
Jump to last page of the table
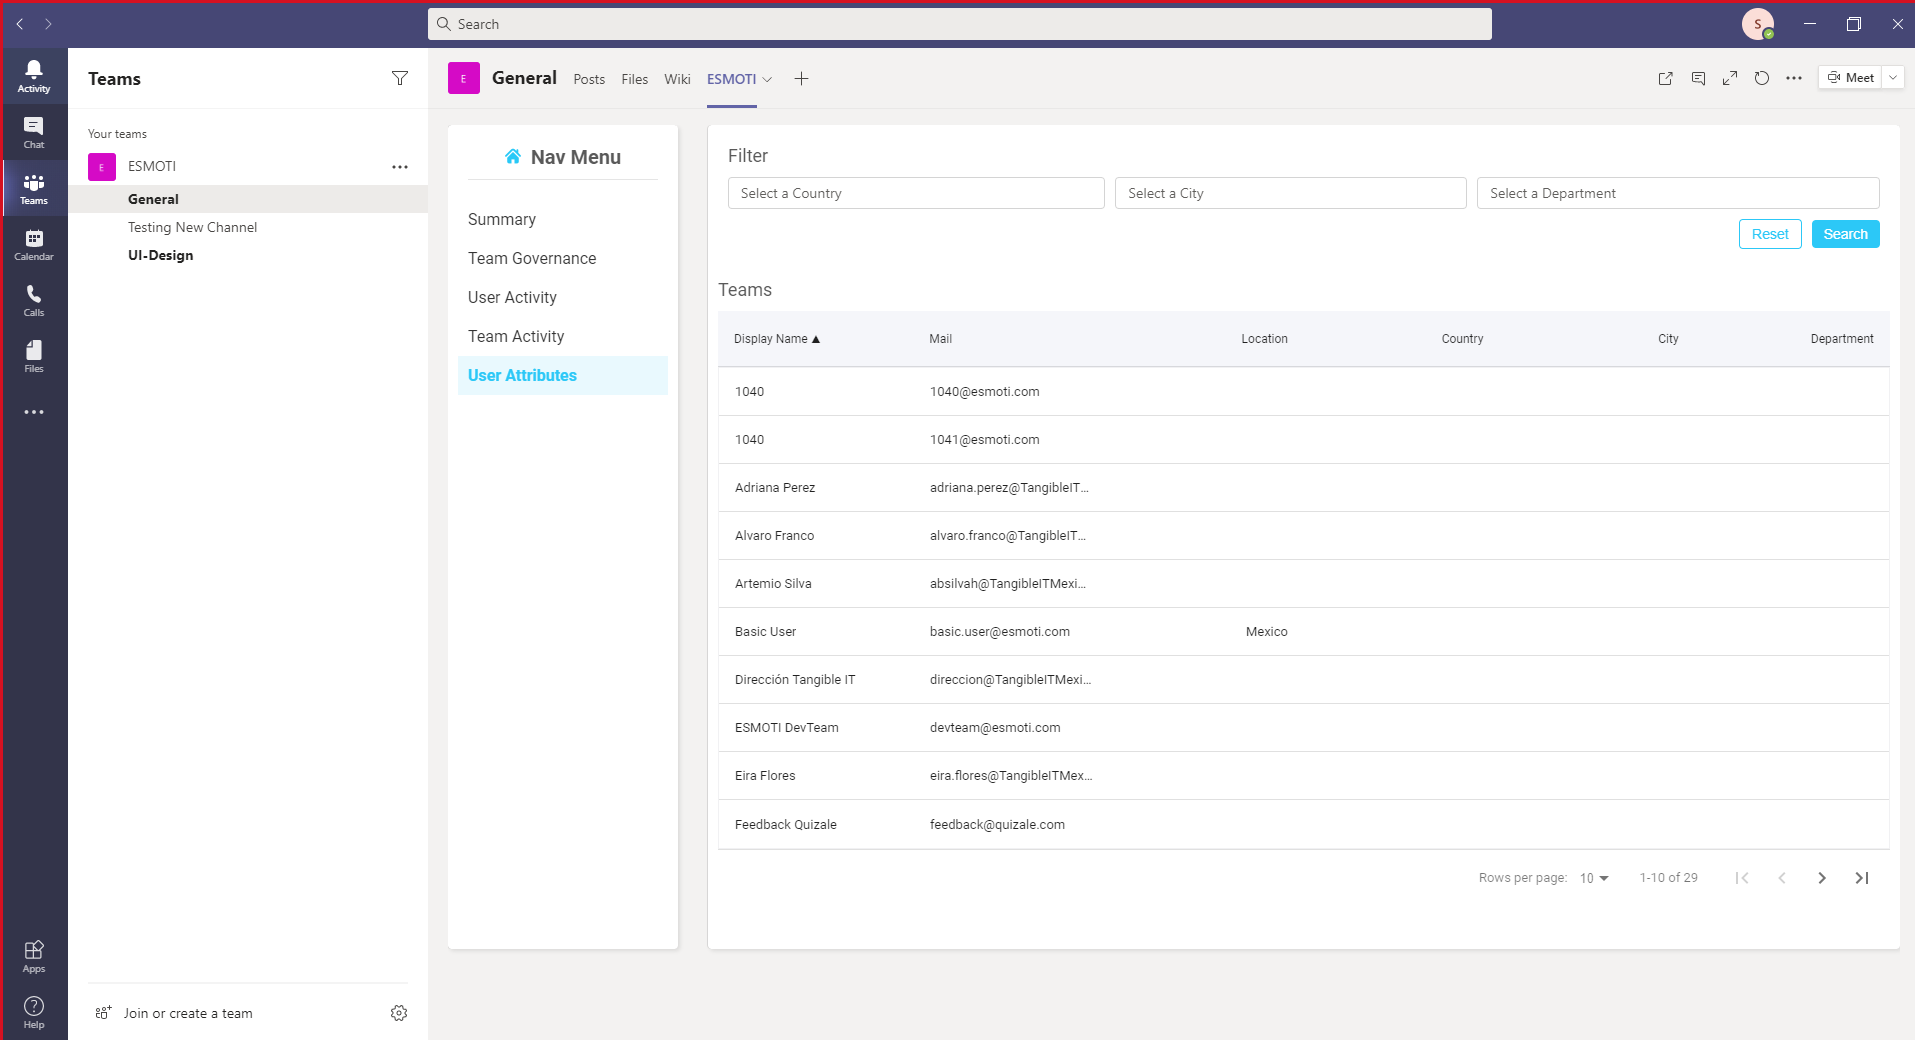pos(1862,878)
